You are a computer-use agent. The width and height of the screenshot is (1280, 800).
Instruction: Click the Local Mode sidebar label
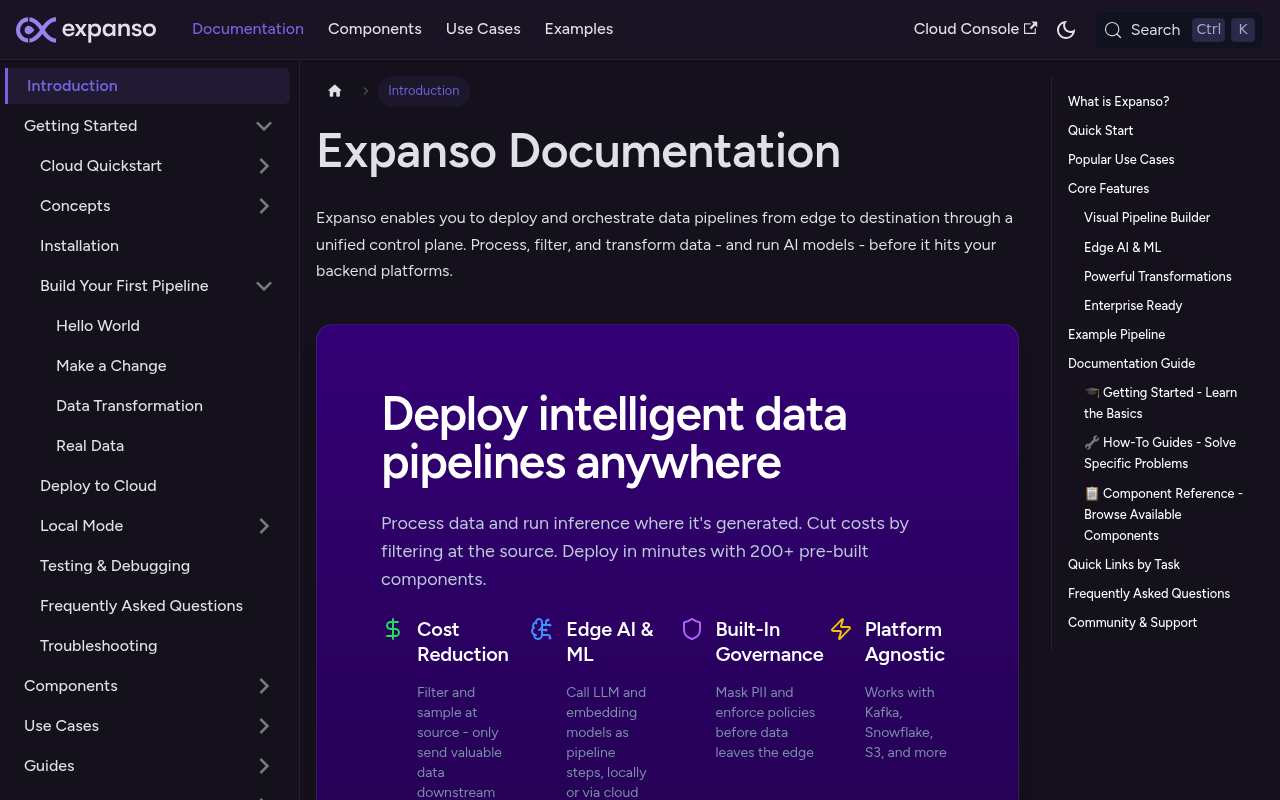(82, 526)
